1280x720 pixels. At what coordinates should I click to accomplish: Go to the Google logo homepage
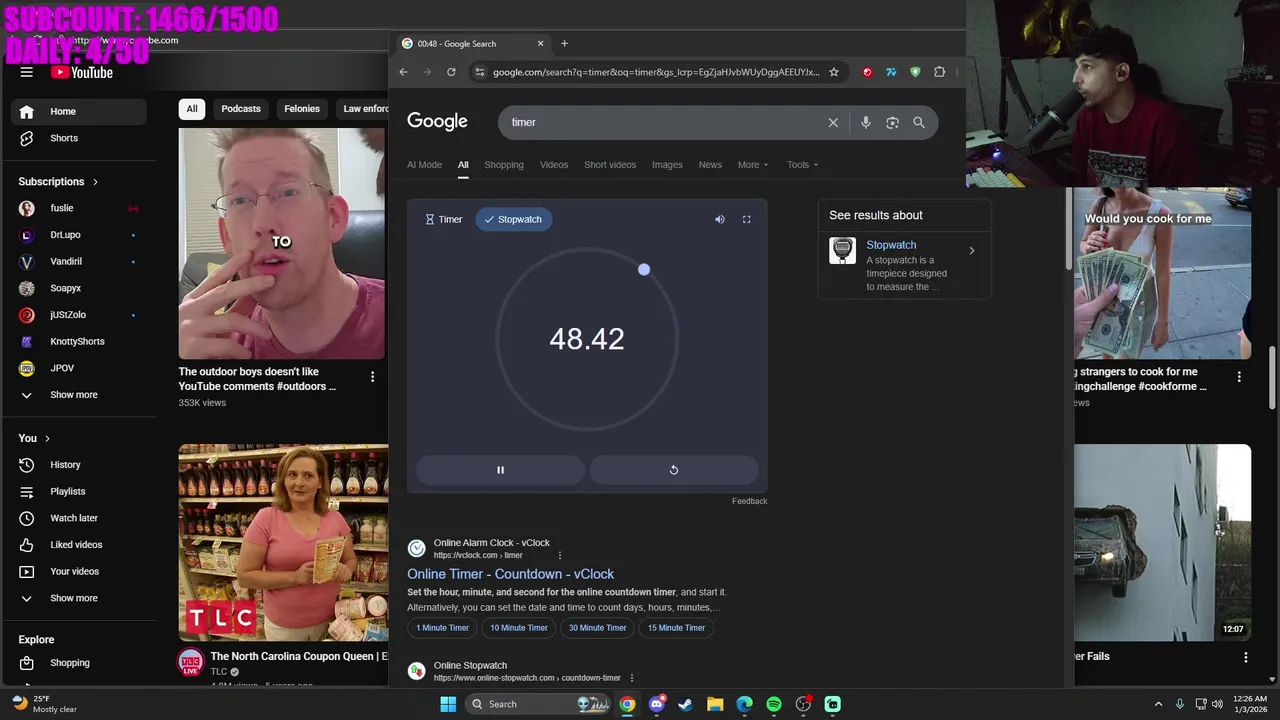(437, 121)
